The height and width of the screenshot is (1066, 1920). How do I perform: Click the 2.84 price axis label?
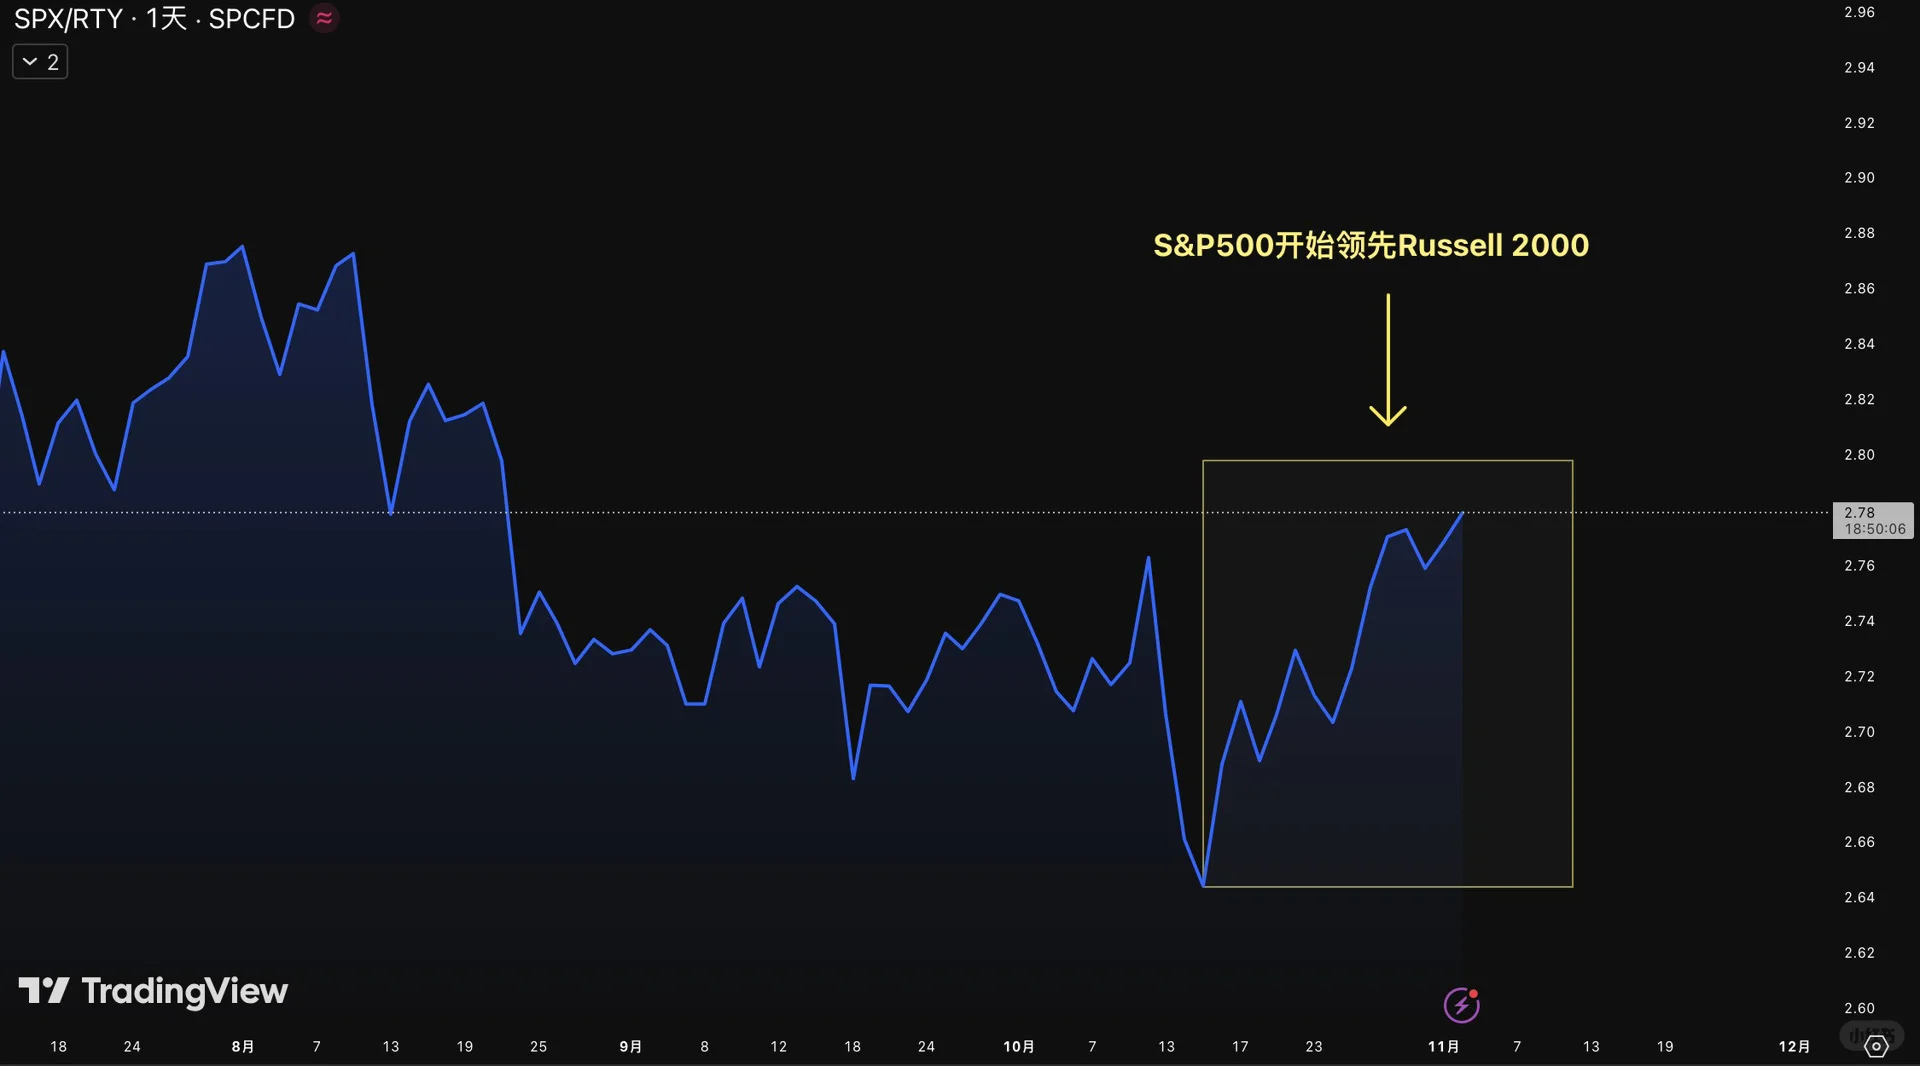pos(1859,344)
